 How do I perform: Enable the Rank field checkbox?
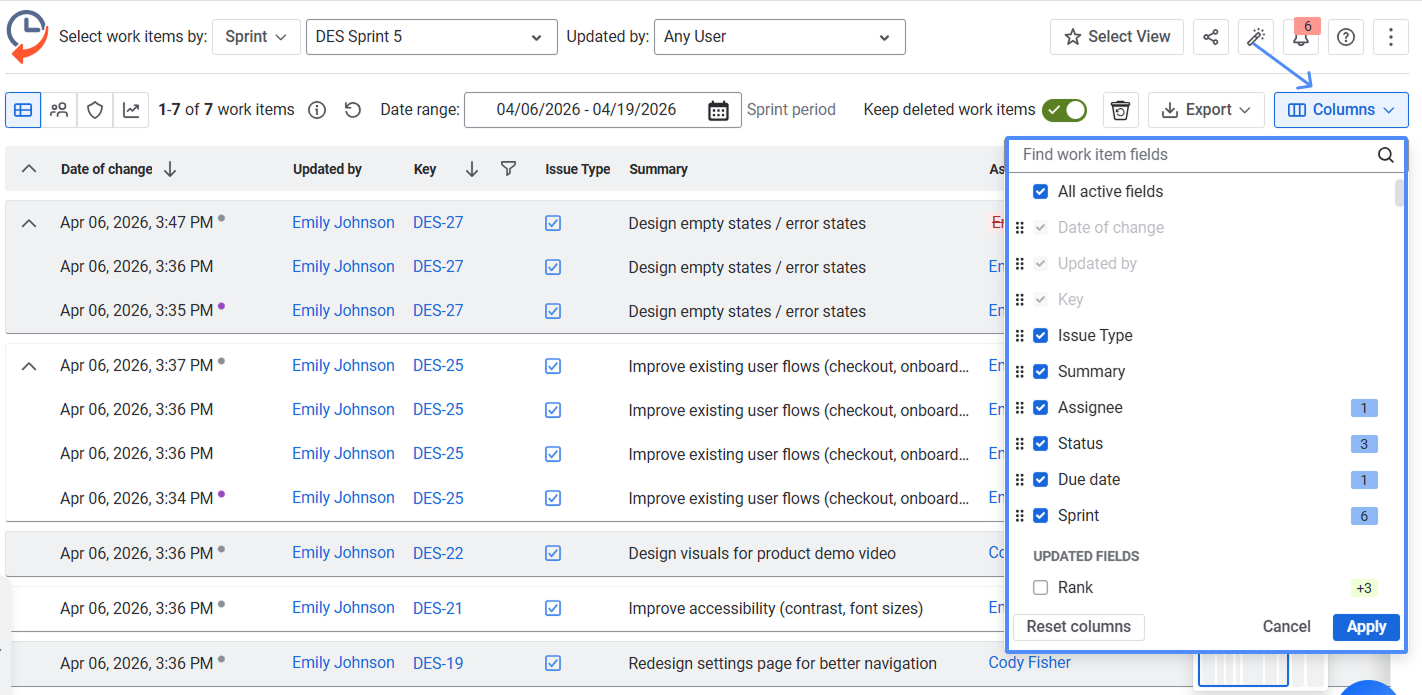coord(1040,588)
